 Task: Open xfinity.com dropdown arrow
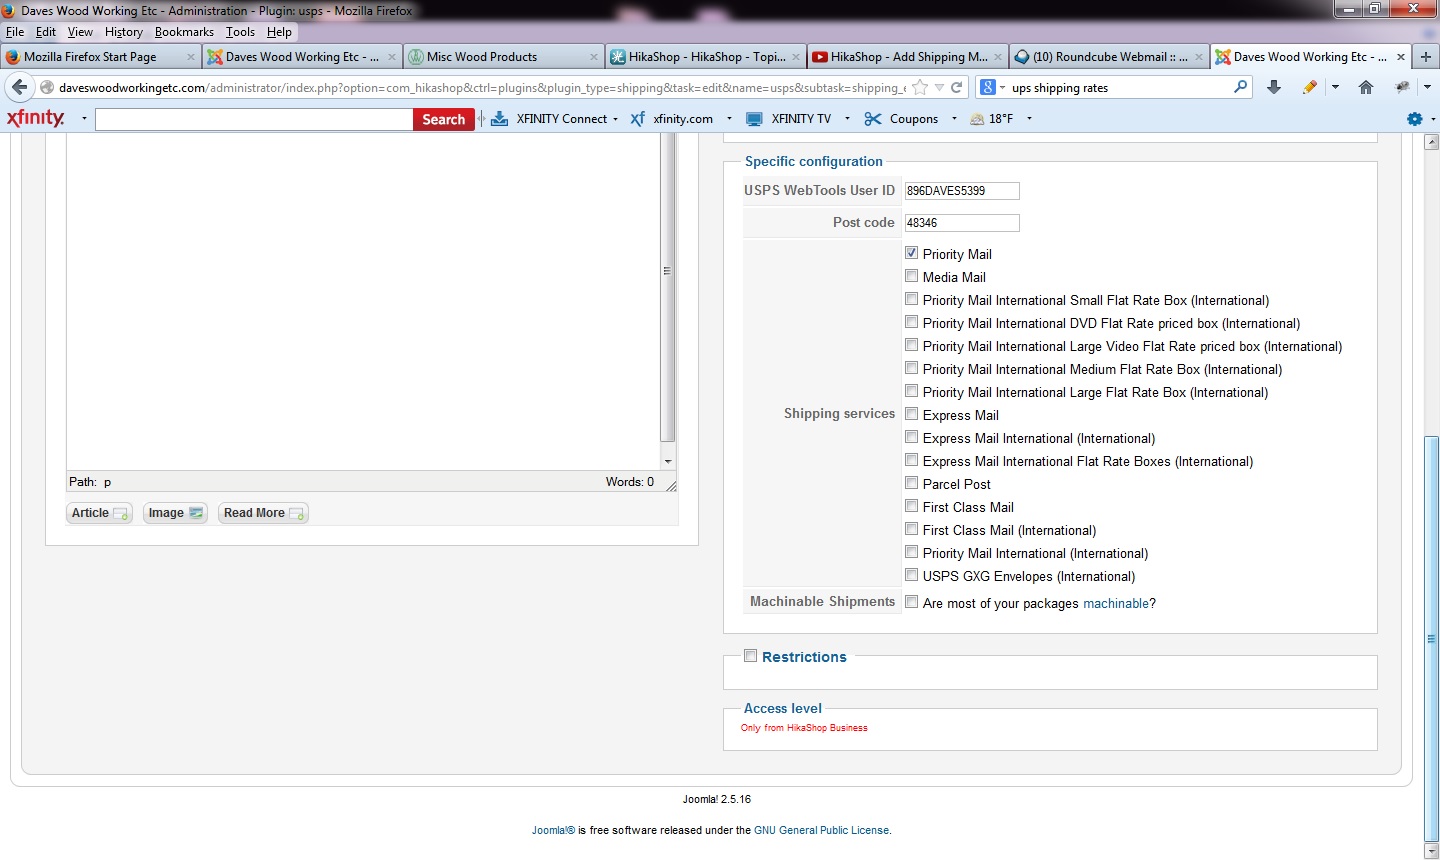pyautogui.click(x=729, y=119)
